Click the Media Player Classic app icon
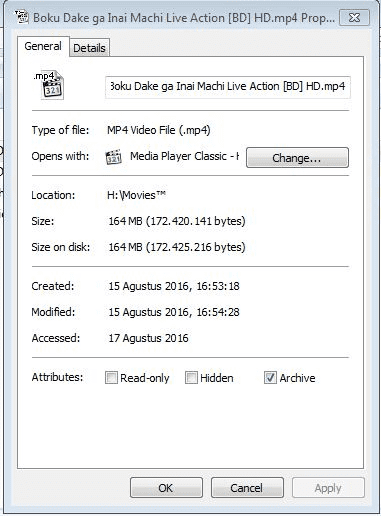This screenshot has width=381, height=516. click(113, 157)
